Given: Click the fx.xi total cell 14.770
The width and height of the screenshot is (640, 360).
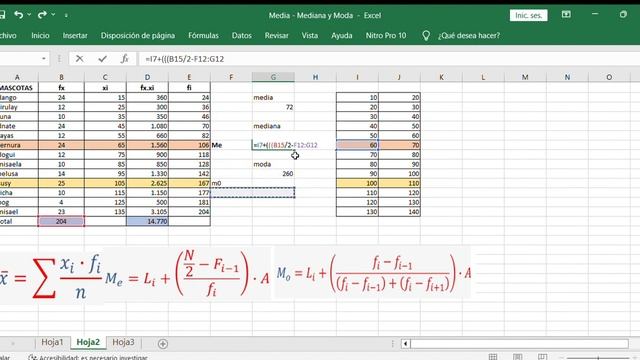Looking at the screenshot, I should 147,221.
